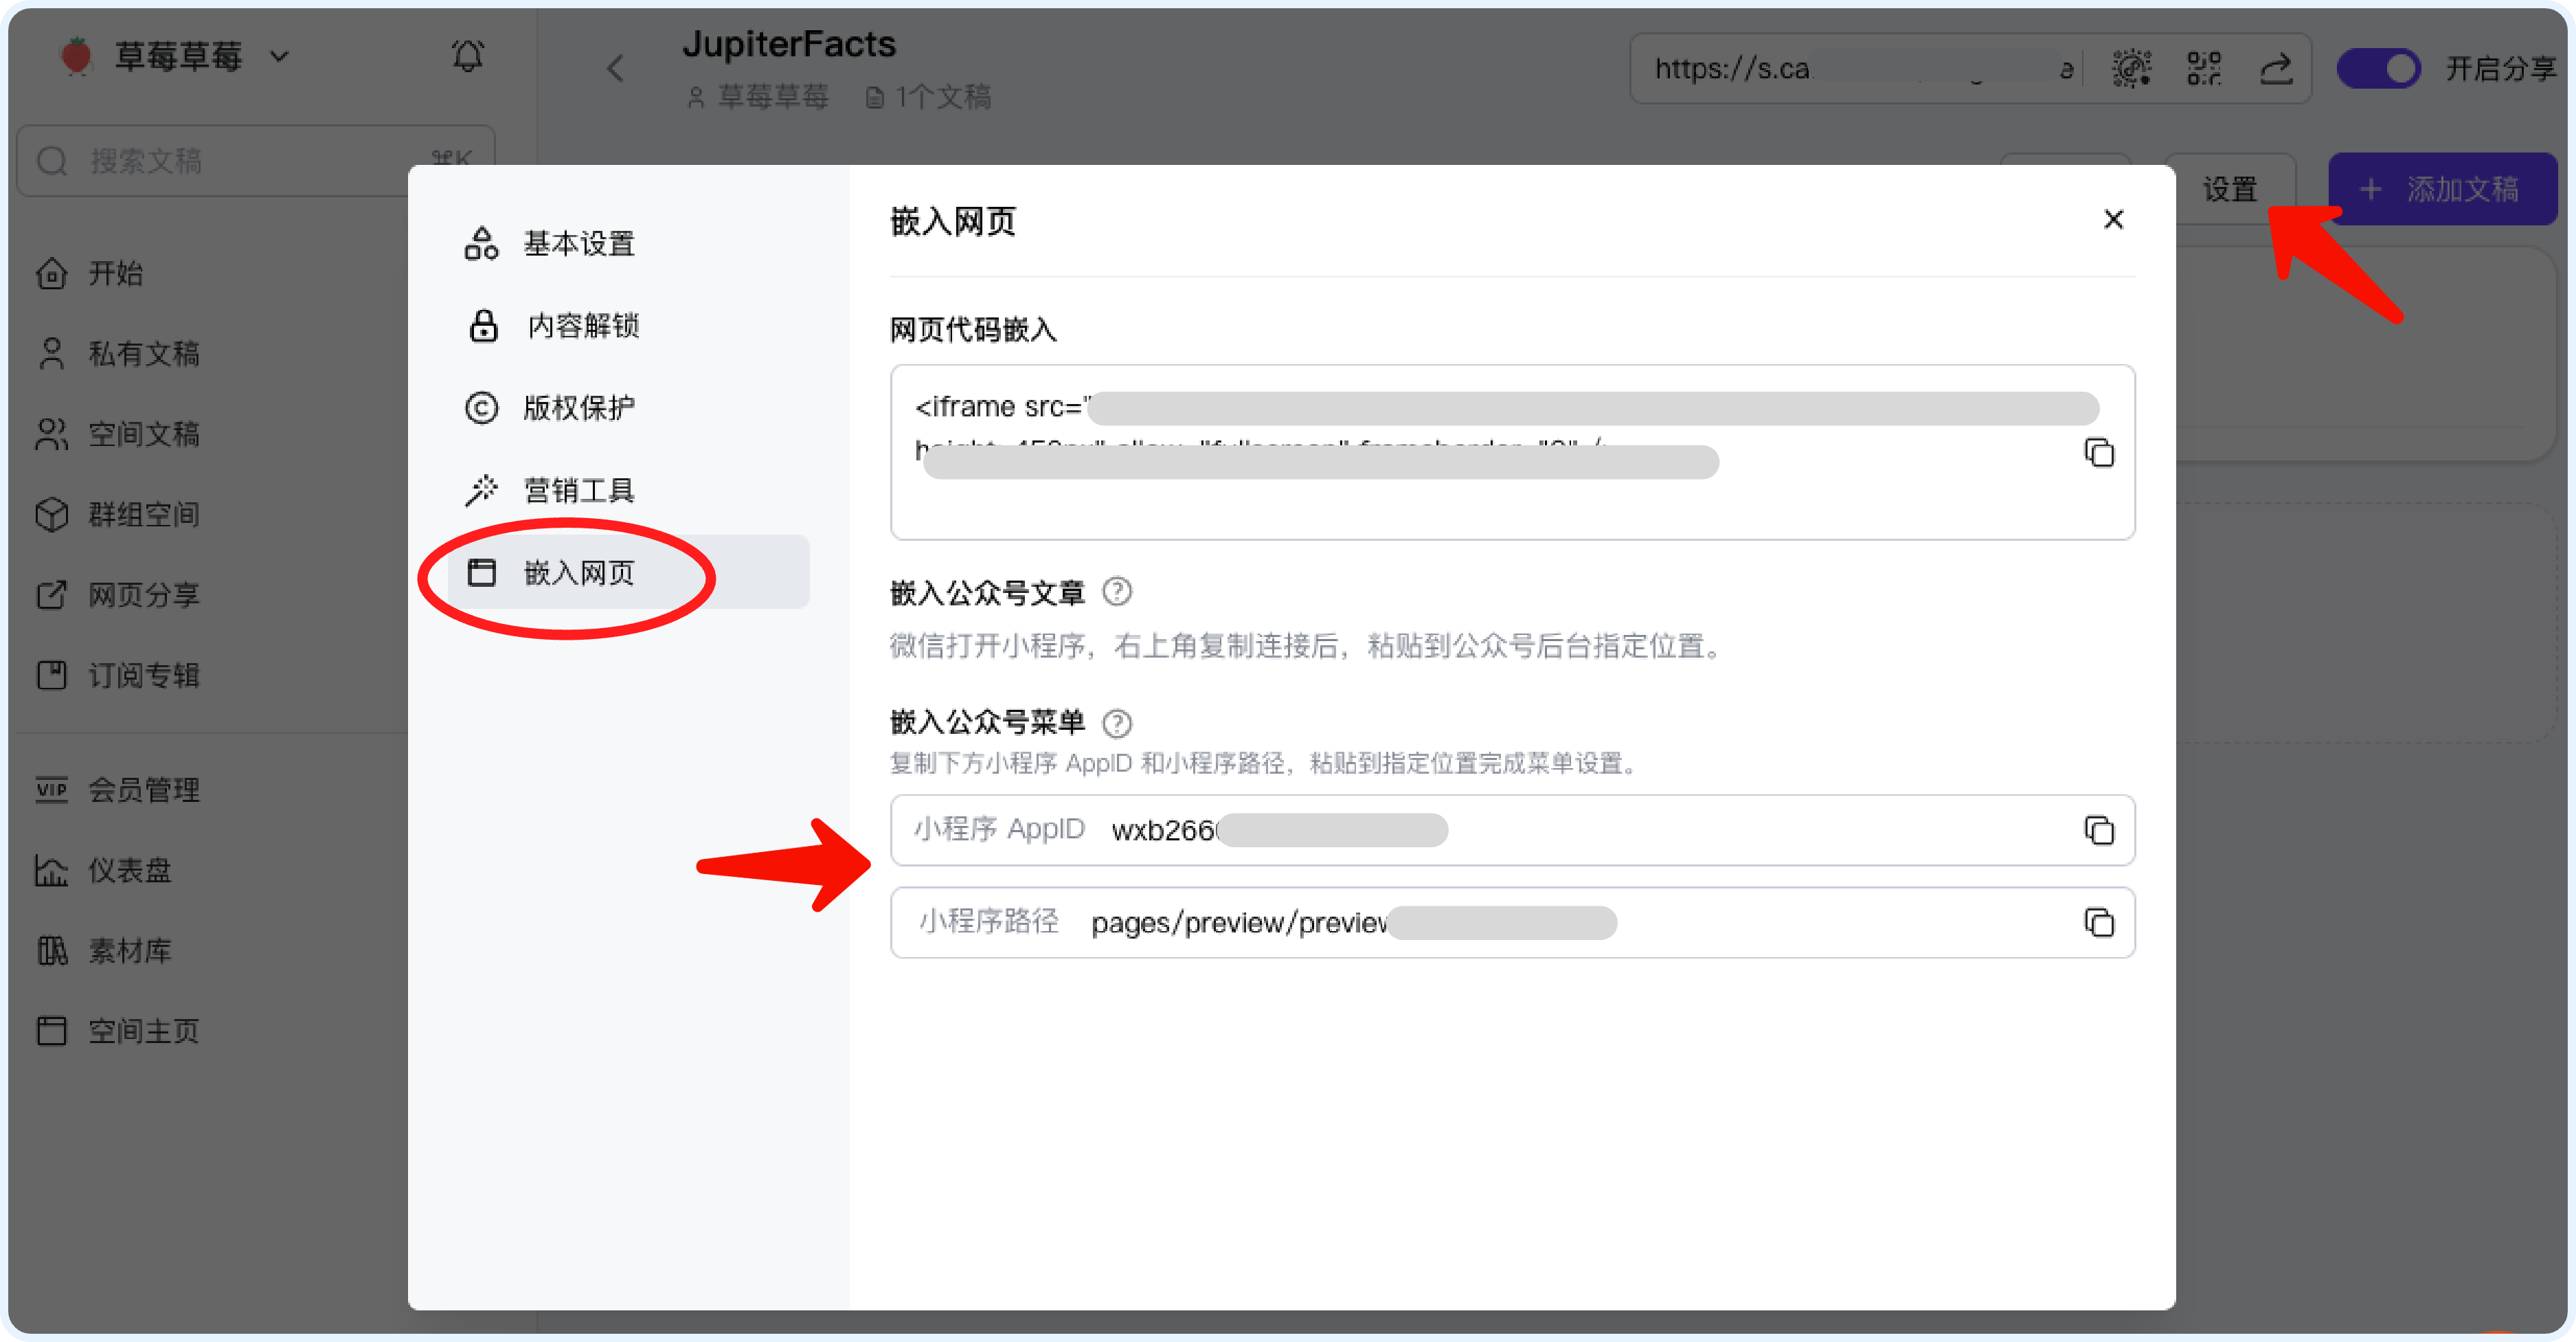Close the 嵌入网页 dialog

coord(2113,219)
